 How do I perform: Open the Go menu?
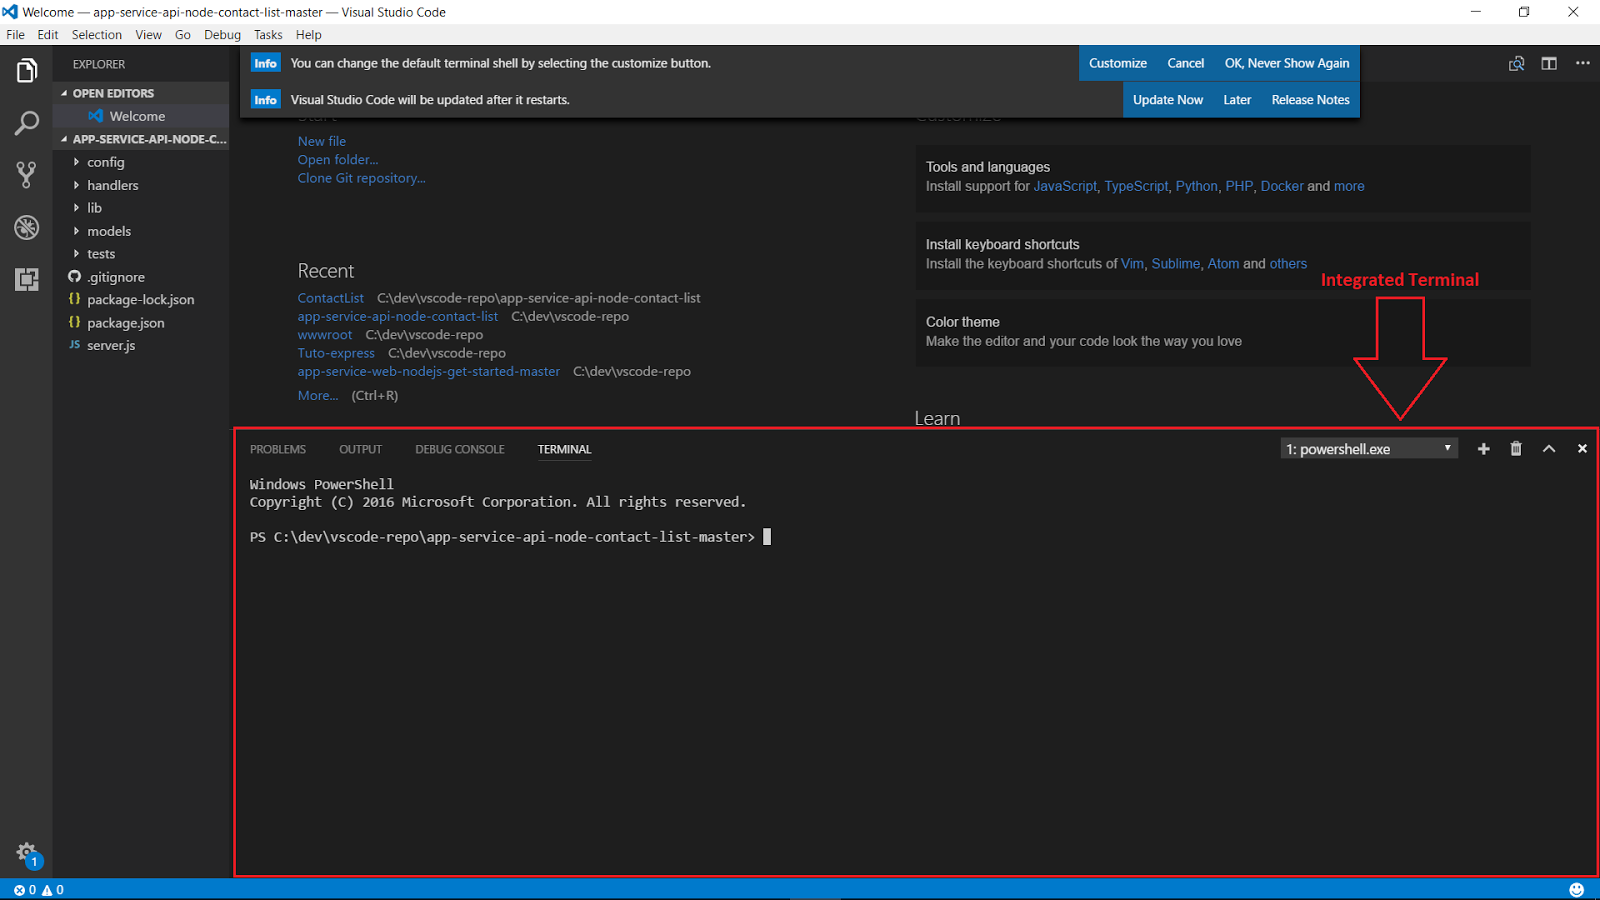(183, 35)
